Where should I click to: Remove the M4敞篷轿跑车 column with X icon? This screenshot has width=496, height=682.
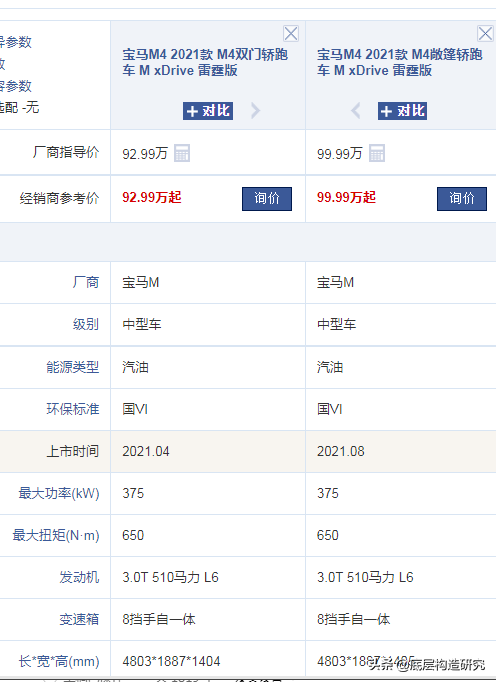tap(485, 33)
